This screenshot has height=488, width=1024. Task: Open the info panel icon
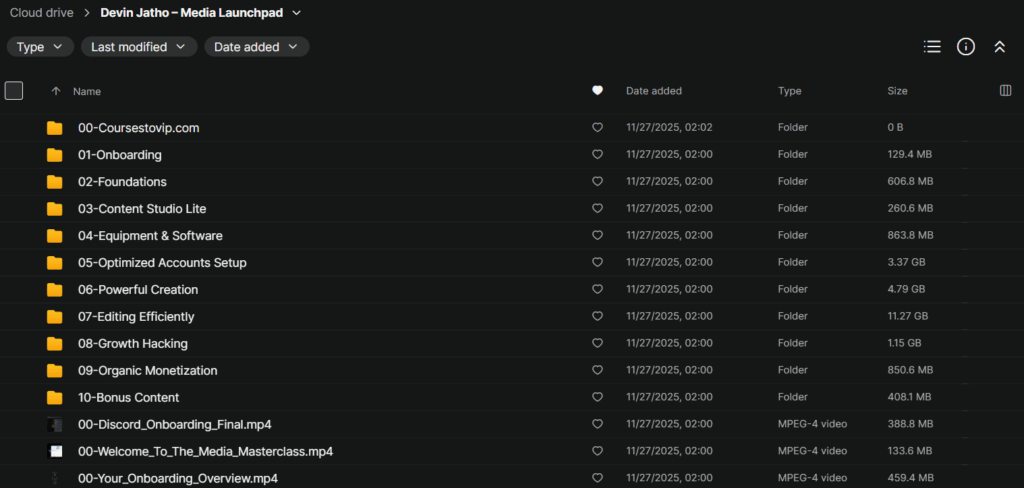(965, 47)
